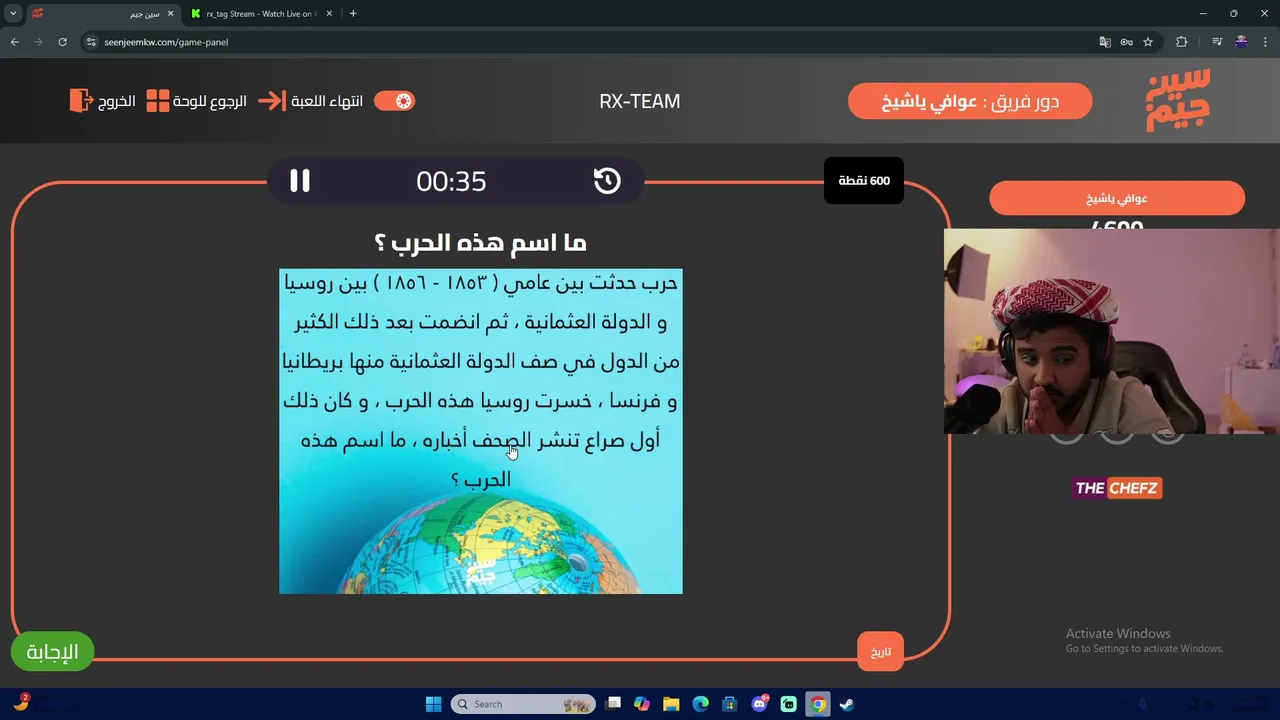The height and width of the screenshot is (720, 1280).
Task: Toggle the orange switch in the header
Action: [x=394, y=101]
